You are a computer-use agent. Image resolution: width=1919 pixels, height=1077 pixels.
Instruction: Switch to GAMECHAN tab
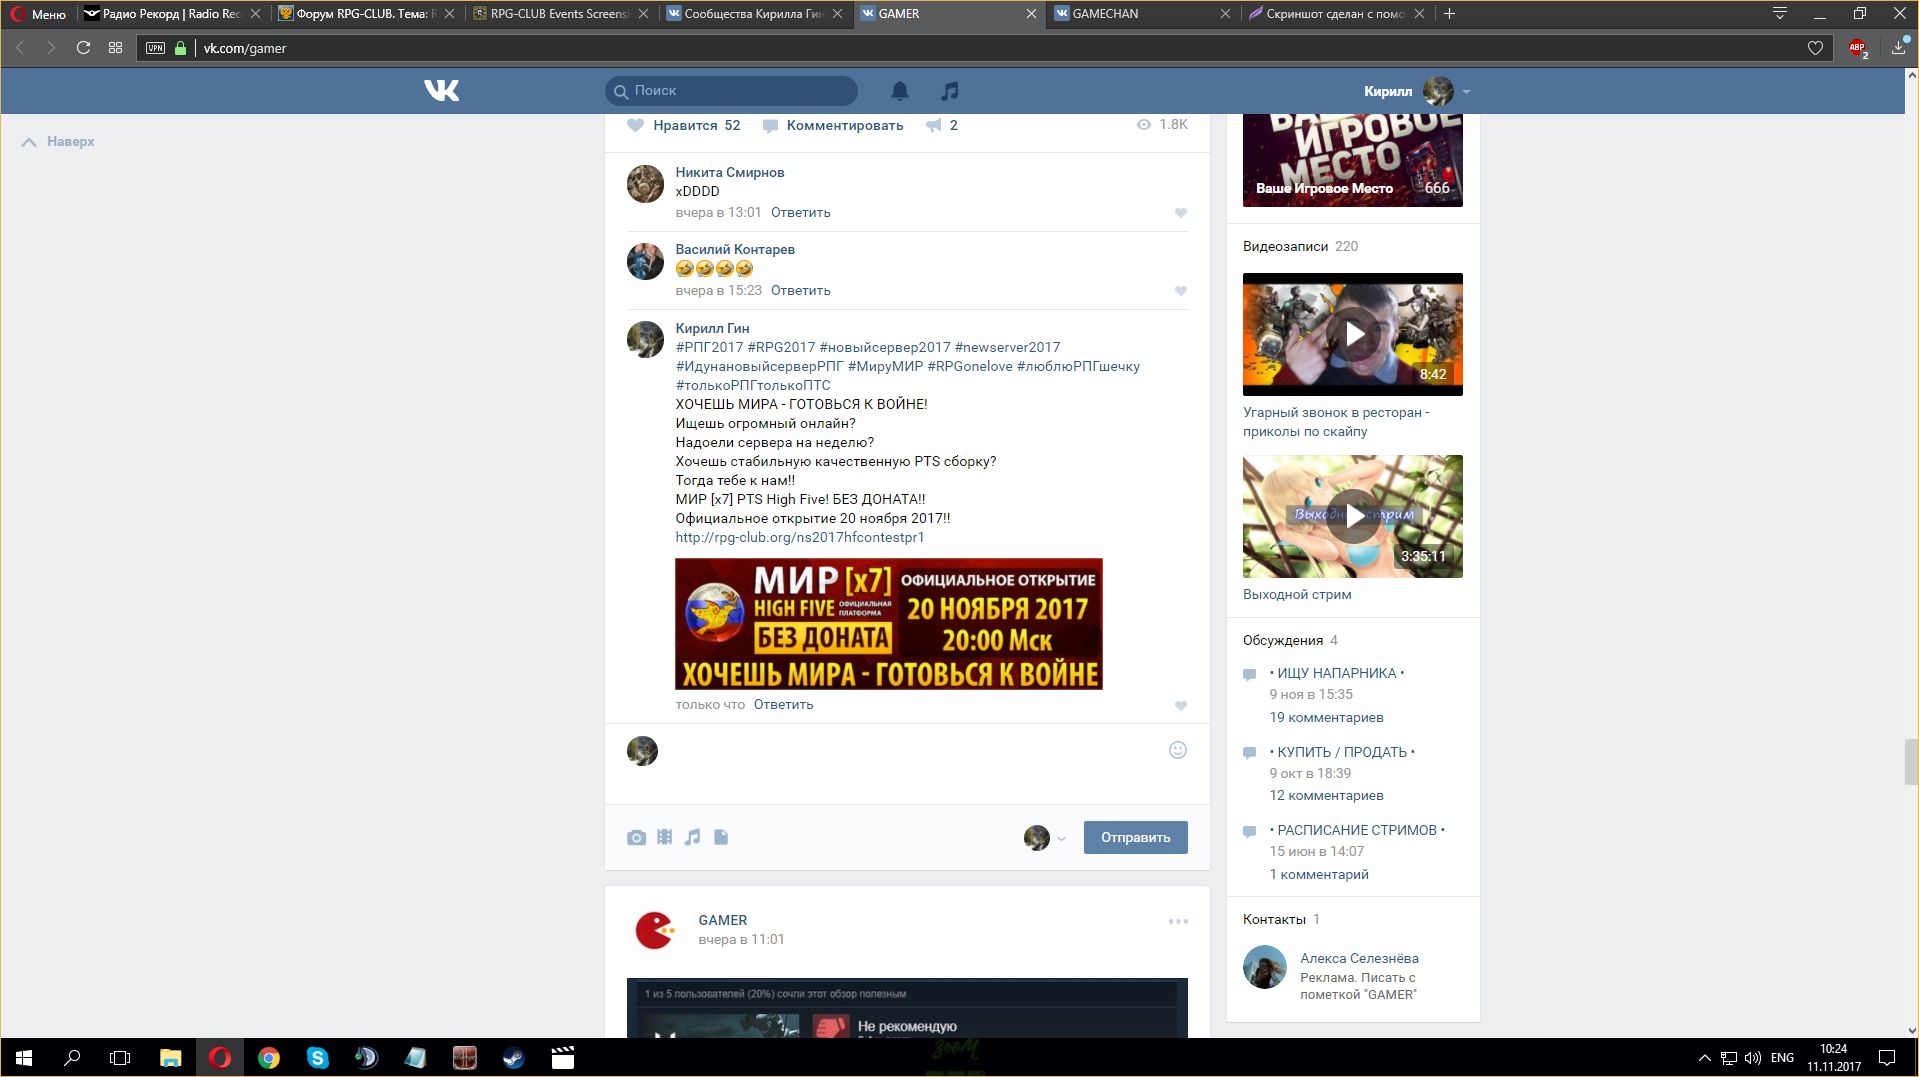pyautogui.click(x=1141, y=14)
